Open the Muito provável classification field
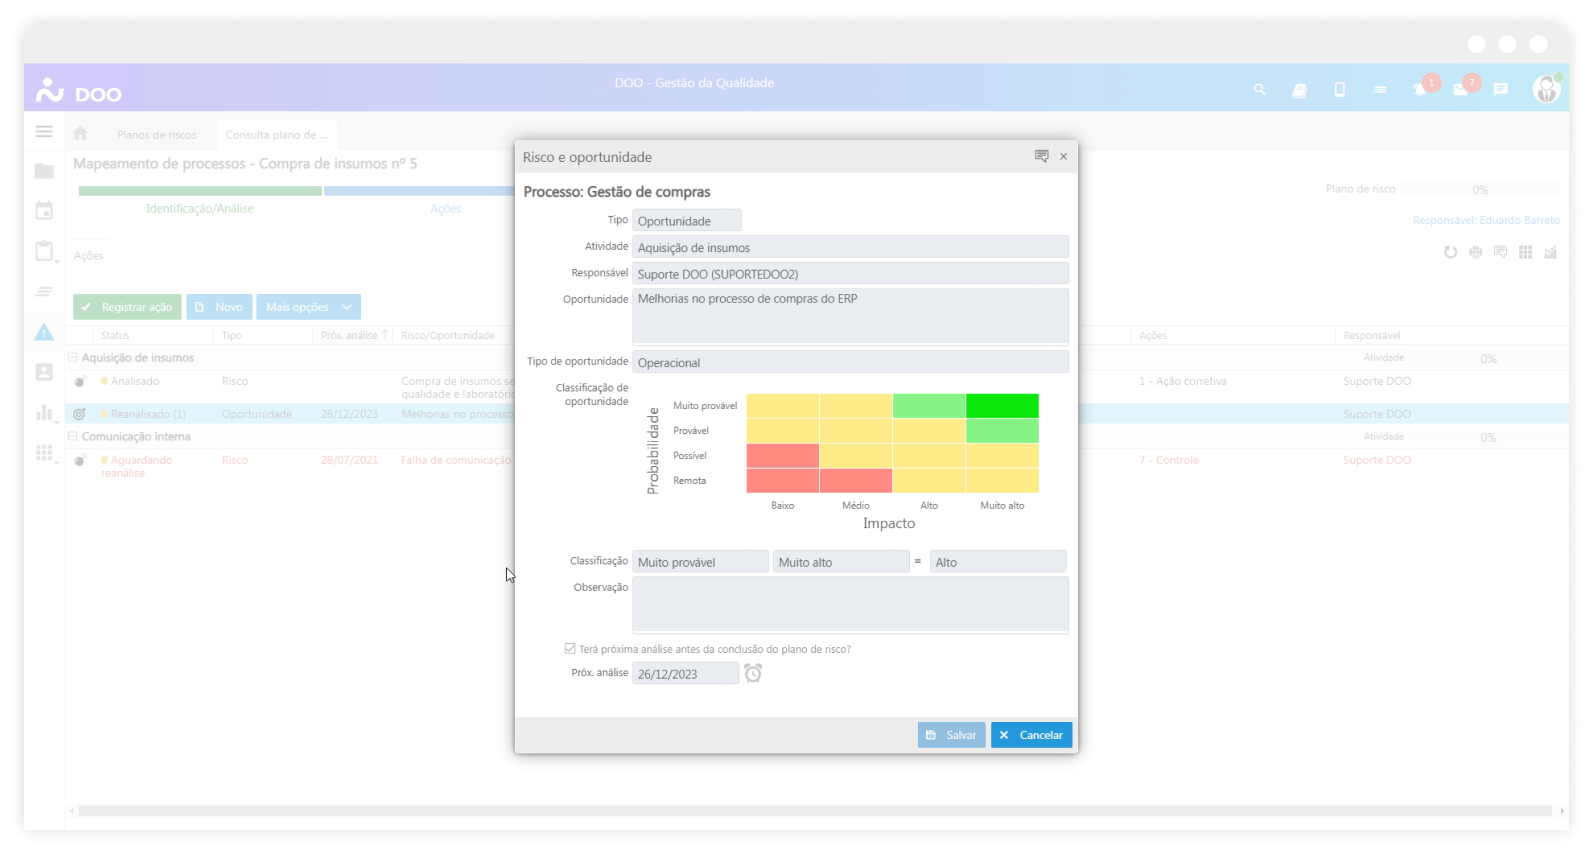The image size is (1593, 854). click(700, 562)
